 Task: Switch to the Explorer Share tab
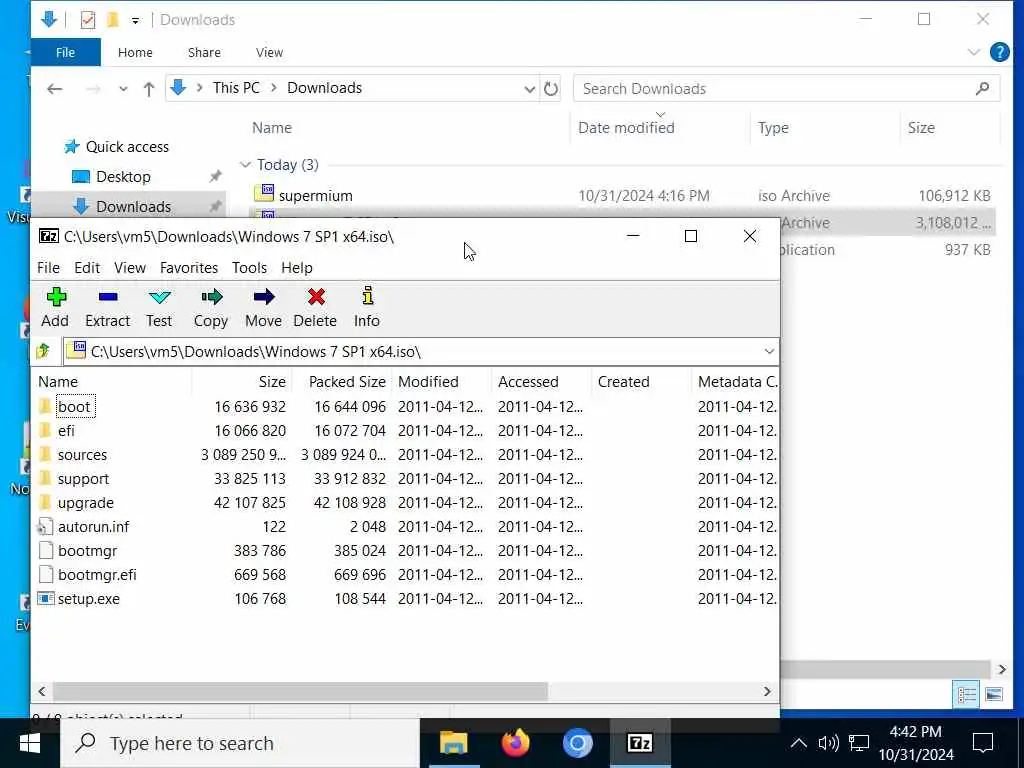(204, 52)
